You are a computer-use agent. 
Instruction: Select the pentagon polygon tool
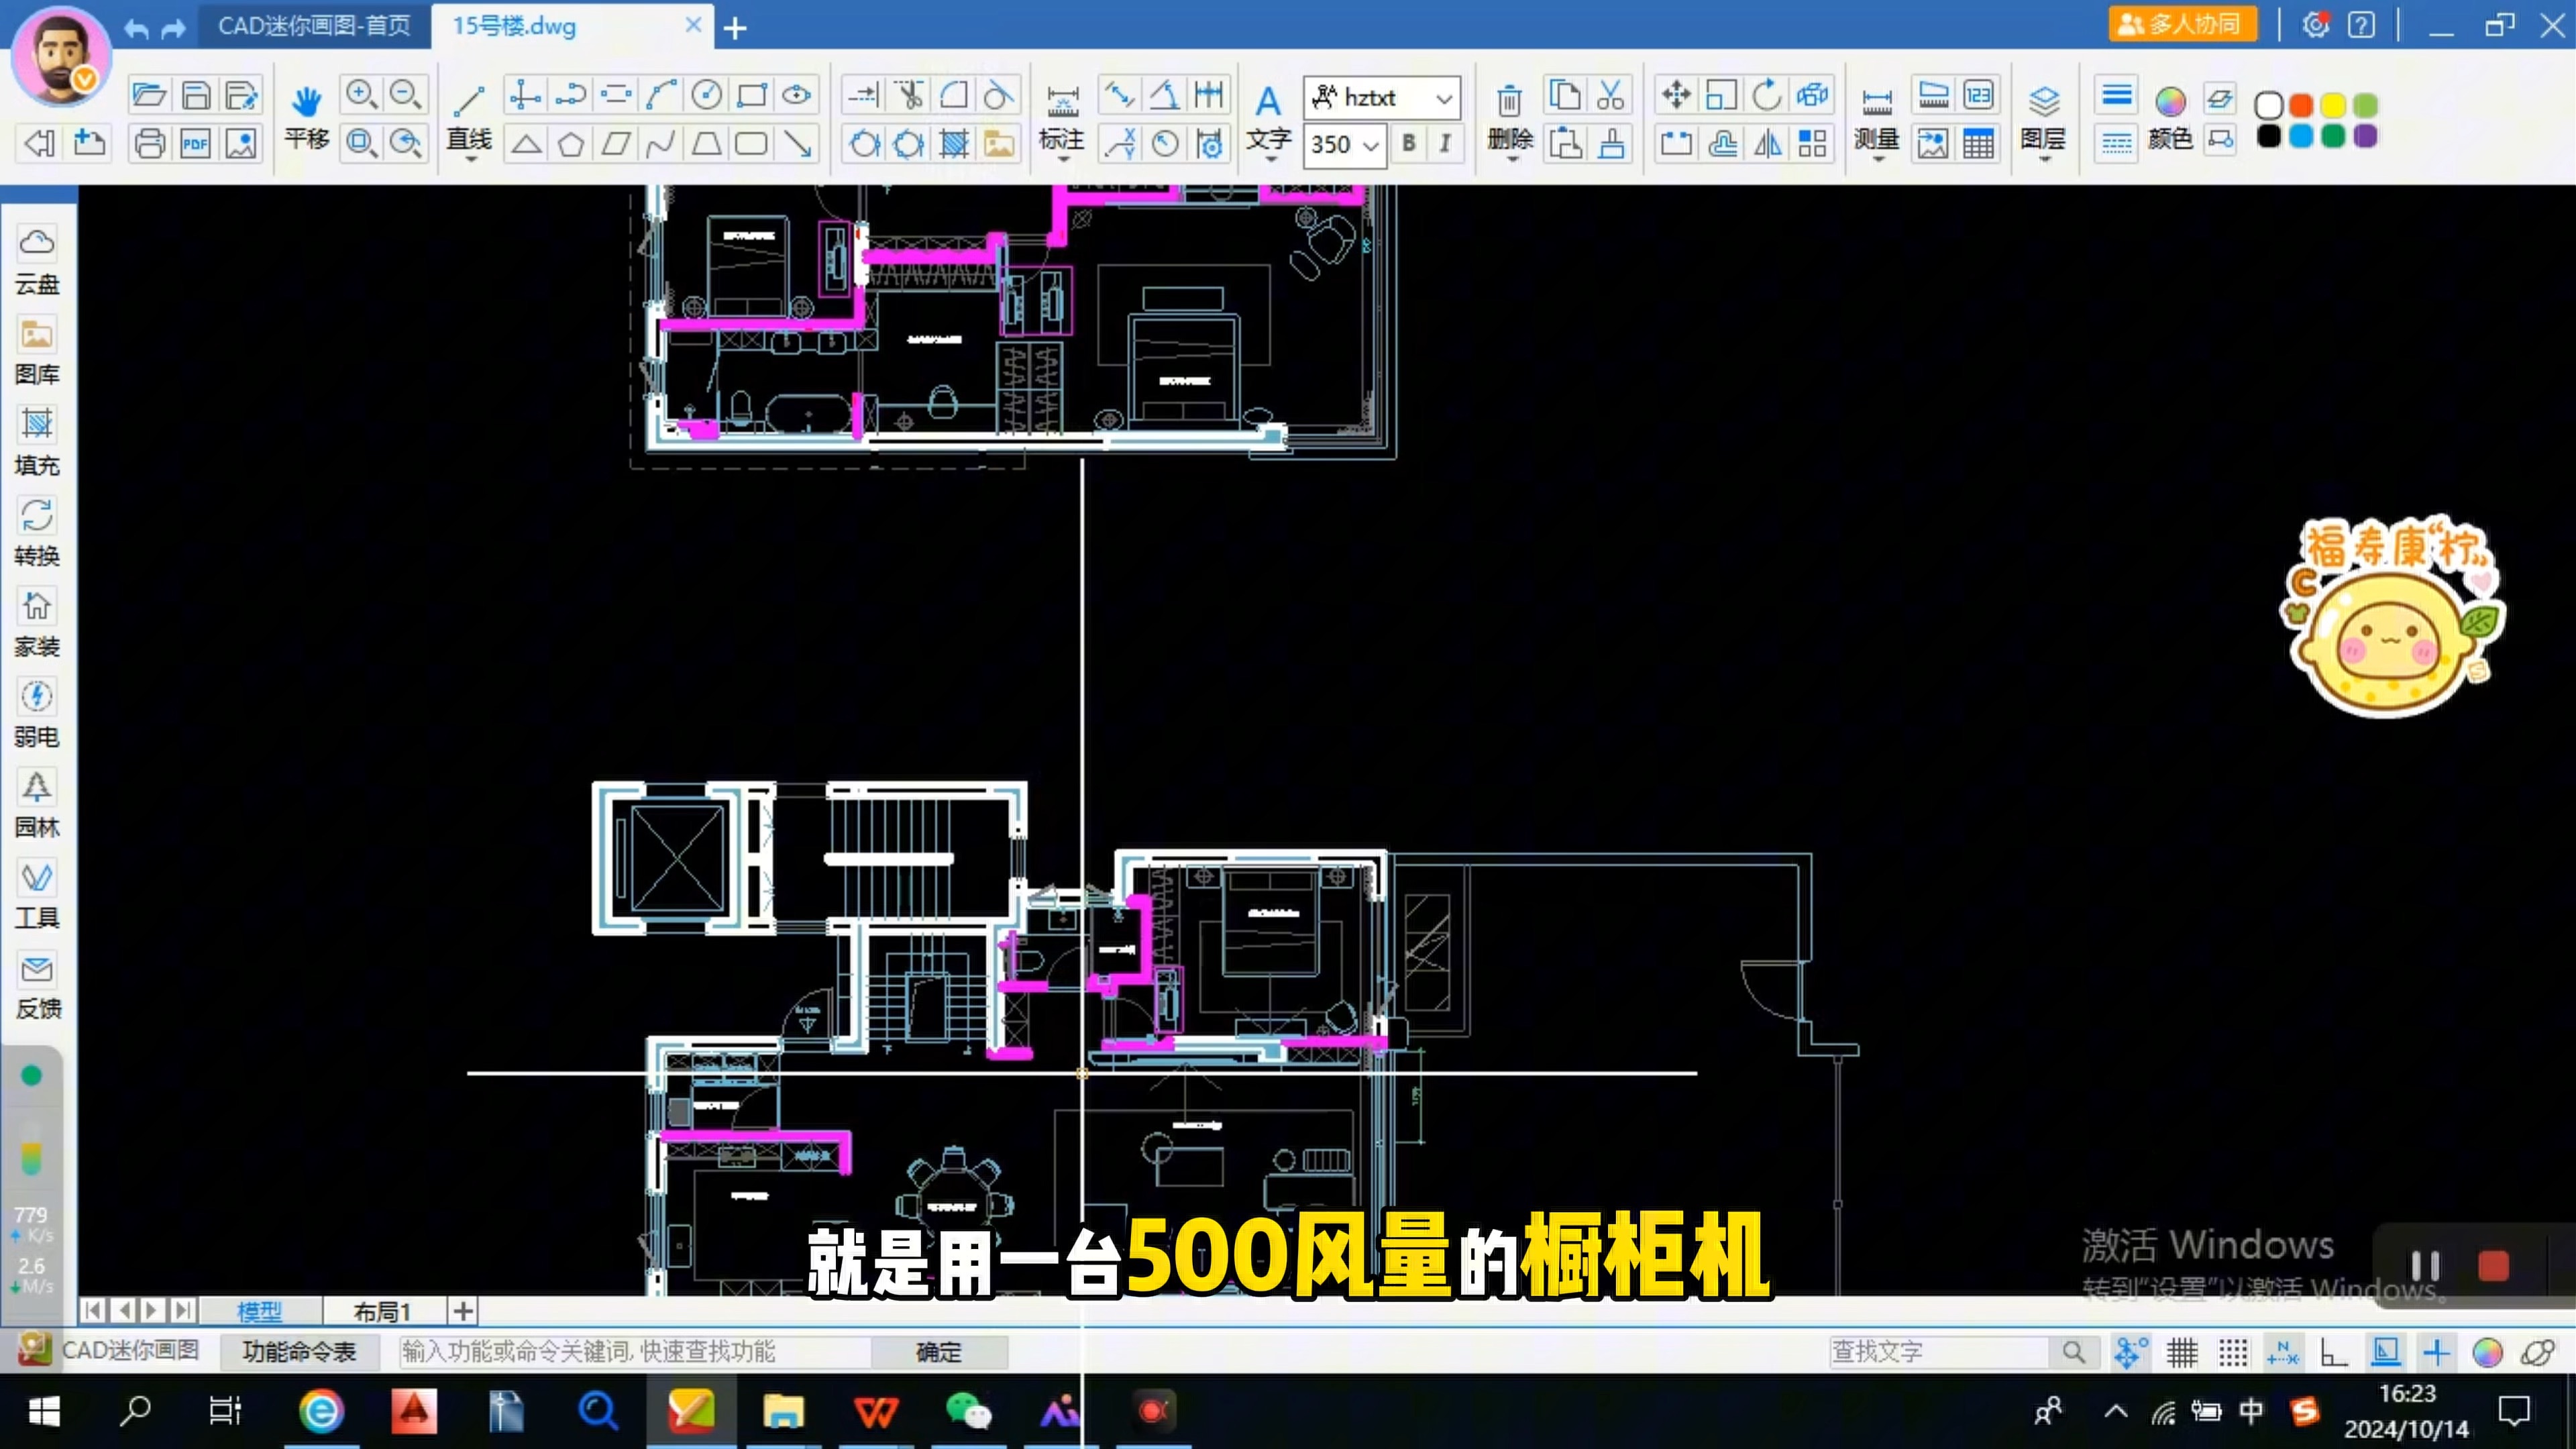pos(571,144)
